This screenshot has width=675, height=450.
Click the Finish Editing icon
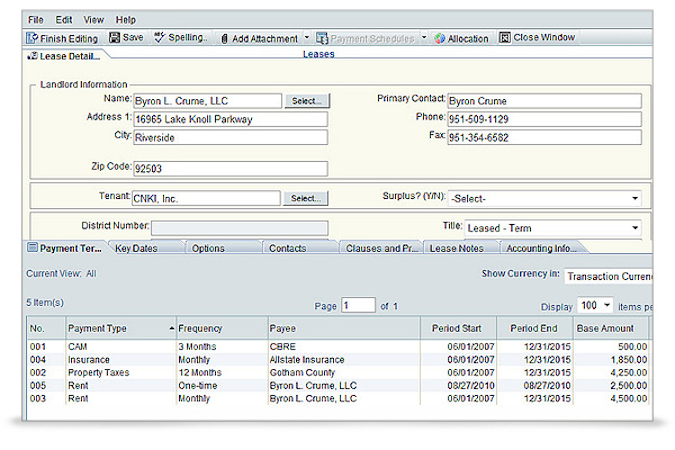click(32, 38)
